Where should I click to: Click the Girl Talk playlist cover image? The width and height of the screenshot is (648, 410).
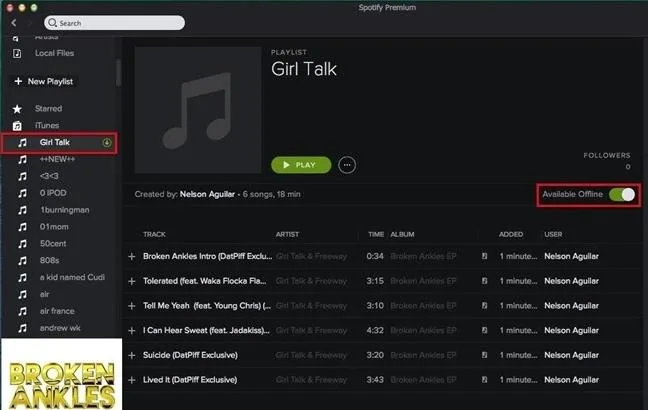coord(198,110)
